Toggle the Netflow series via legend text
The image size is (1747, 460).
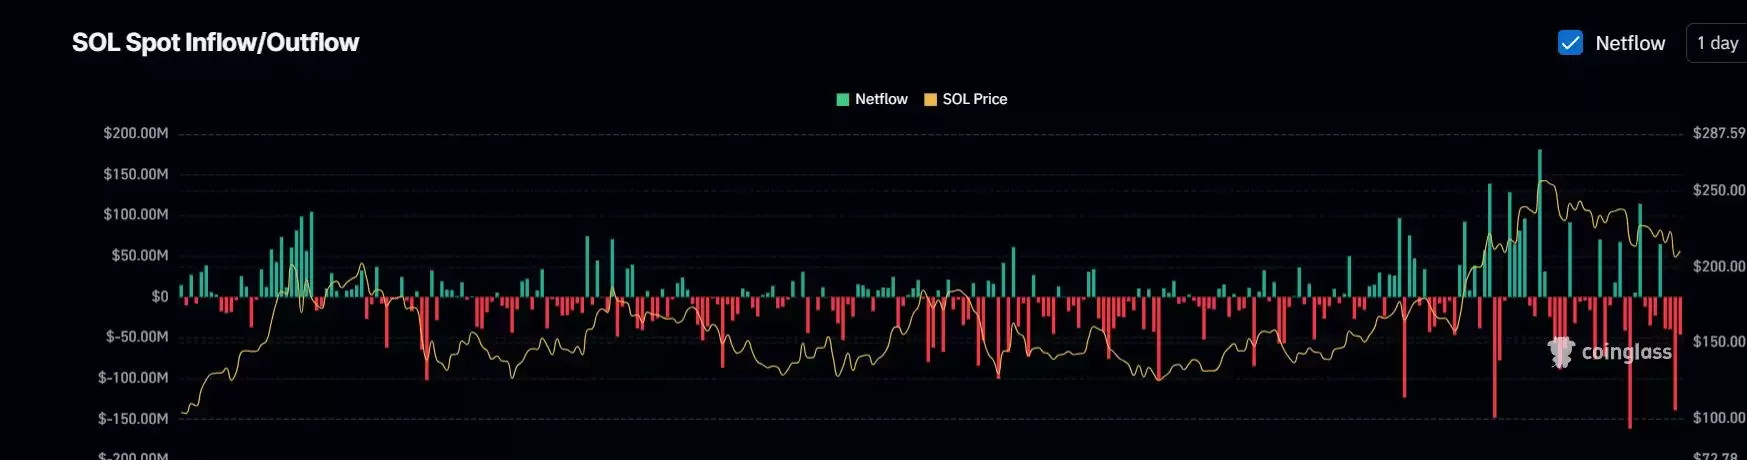881,99
